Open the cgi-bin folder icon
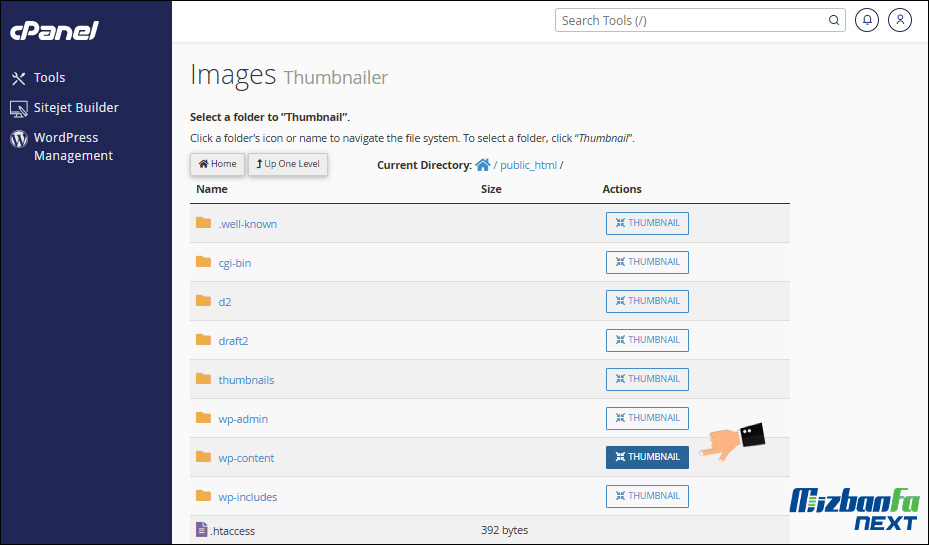The height and width of the screenshot is (545, 929). coord(203,262)
